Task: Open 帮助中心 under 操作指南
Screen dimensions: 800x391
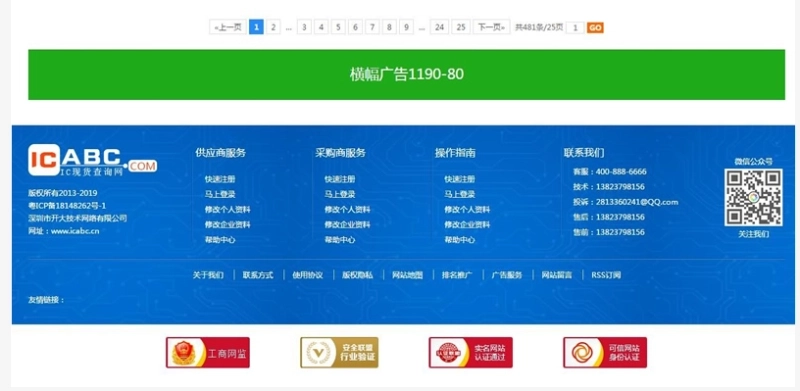Action: click(459, 240)
